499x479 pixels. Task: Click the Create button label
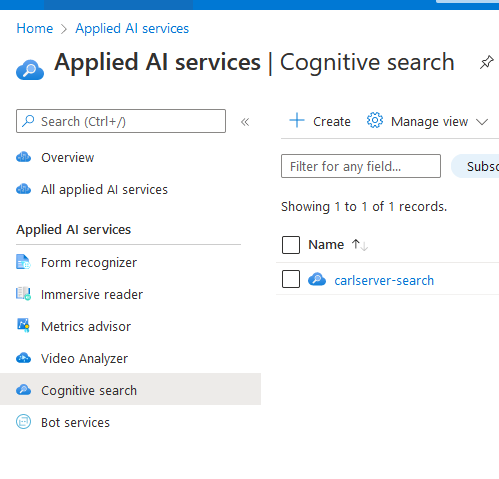(x=332, y=122)
